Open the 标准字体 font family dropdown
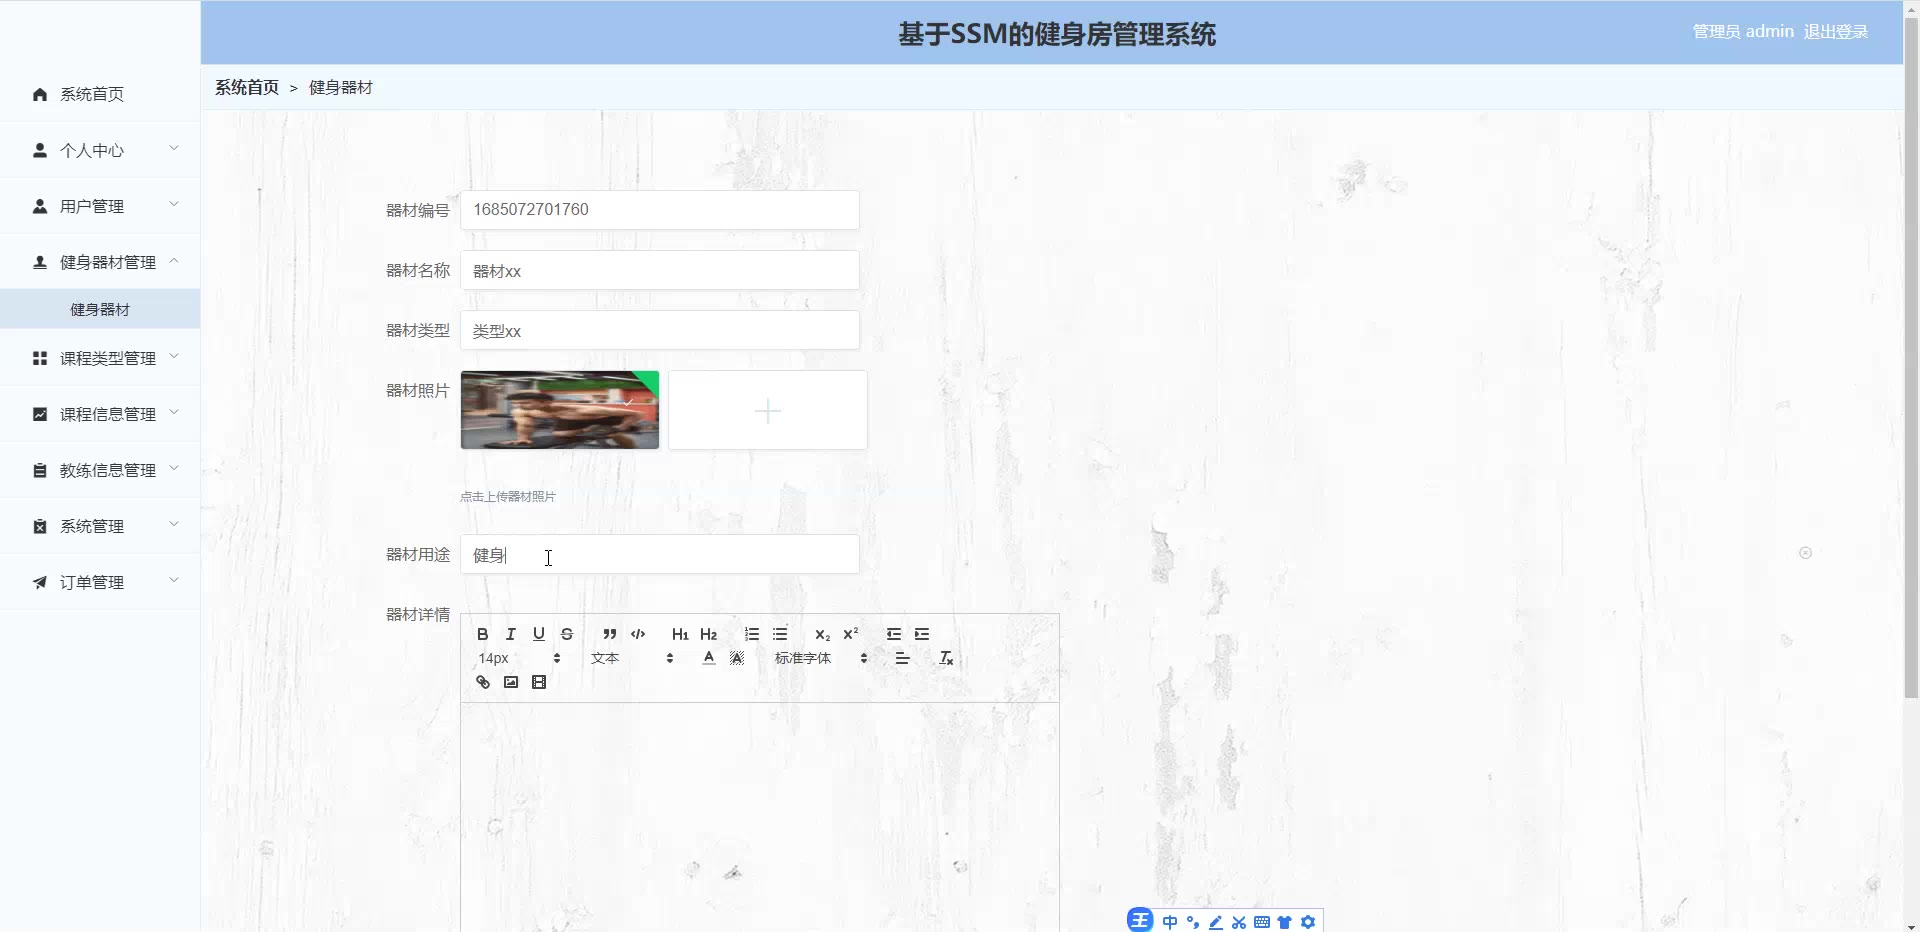This screenshot has height=932, width=1920. coord(821,658)
